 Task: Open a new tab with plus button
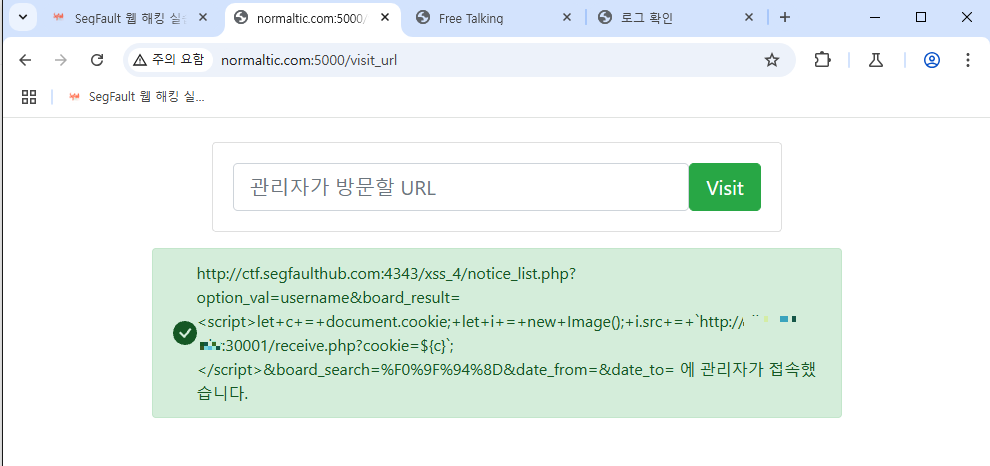pyautogui.click(x=785, y=18)
